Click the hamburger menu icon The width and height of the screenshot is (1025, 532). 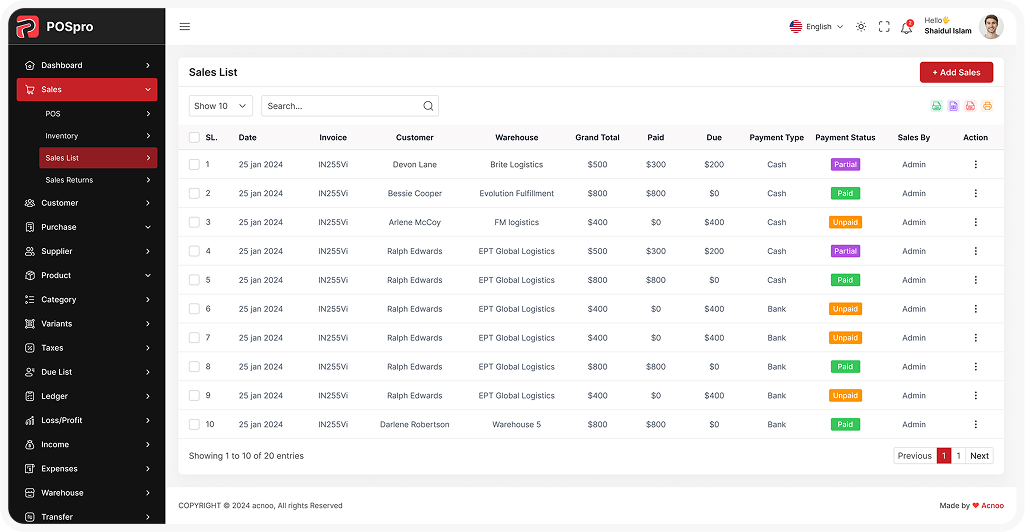(185, 27)
